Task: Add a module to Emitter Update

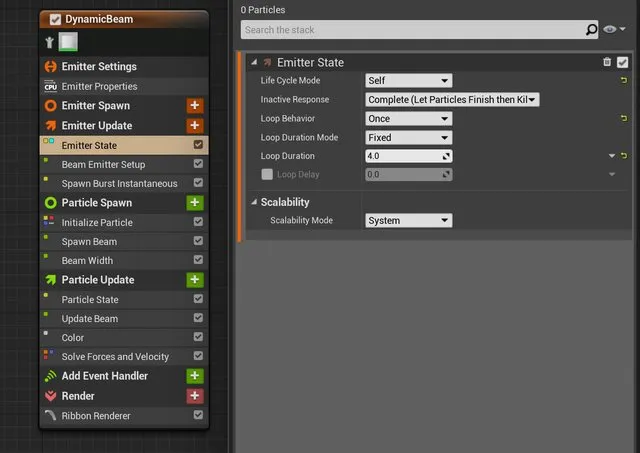Action: [195, 125]
